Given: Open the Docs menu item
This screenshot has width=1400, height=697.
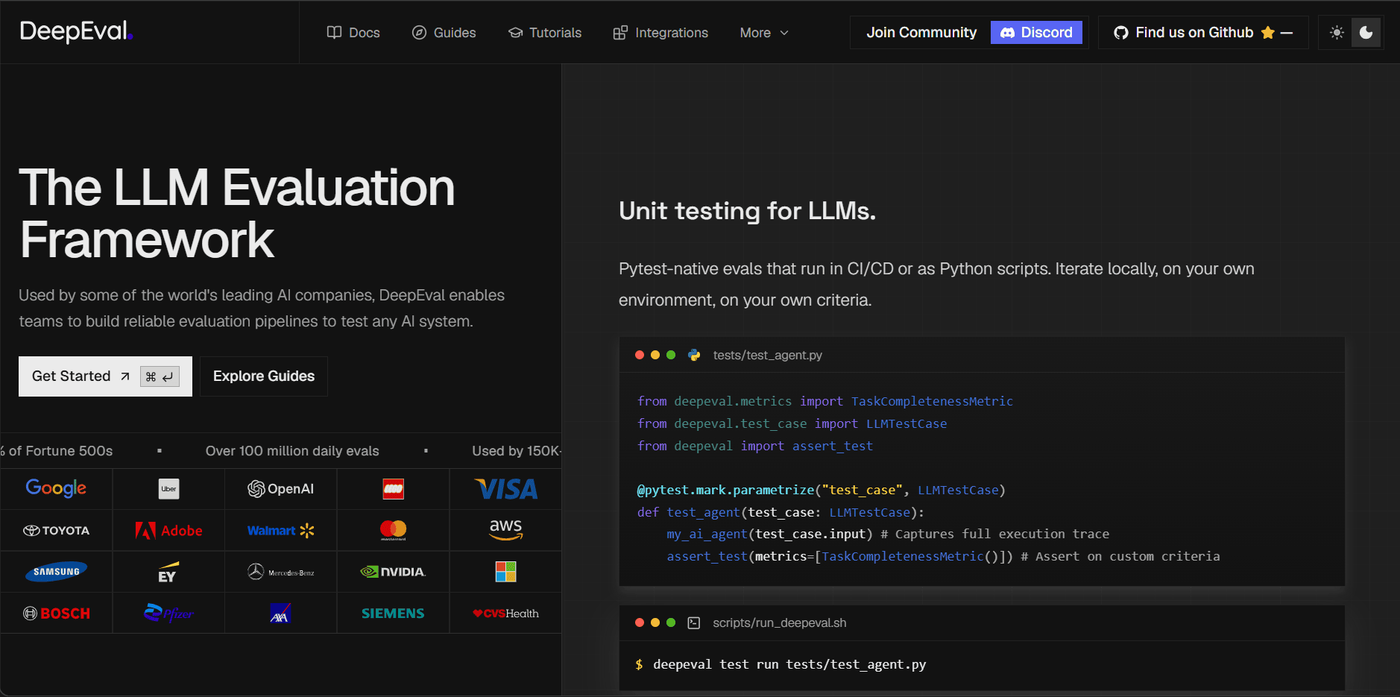Looking at the screenshot, I should [x=353, y=33].
